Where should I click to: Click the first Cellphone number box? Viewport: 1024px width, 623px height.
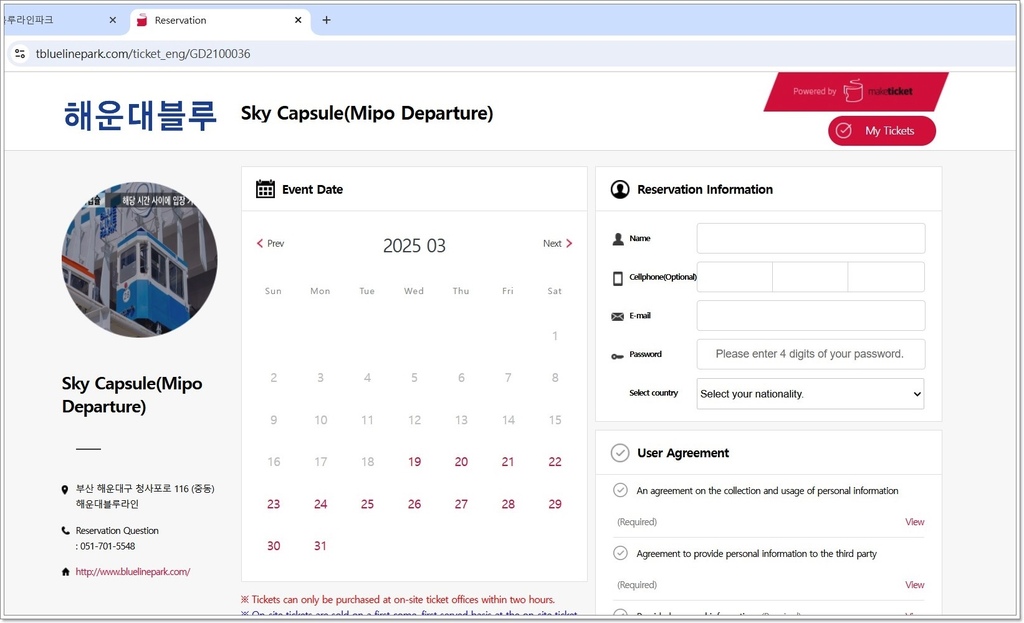[x=735, y=277]
